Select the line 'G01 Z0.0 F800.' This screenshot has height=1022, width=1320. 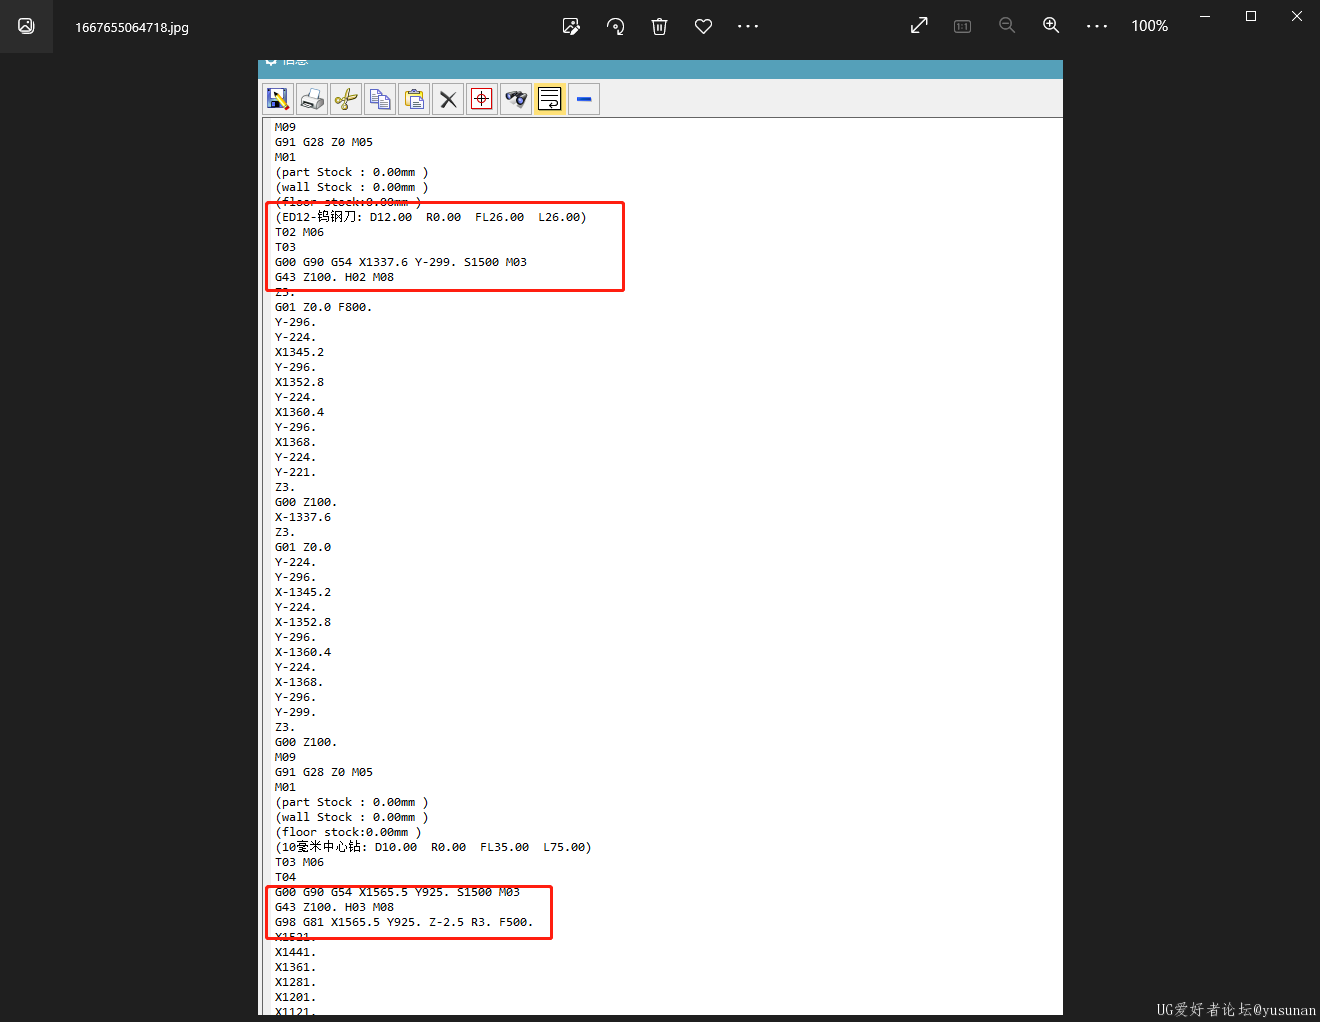pyautogui.click(x=323, y=307)
